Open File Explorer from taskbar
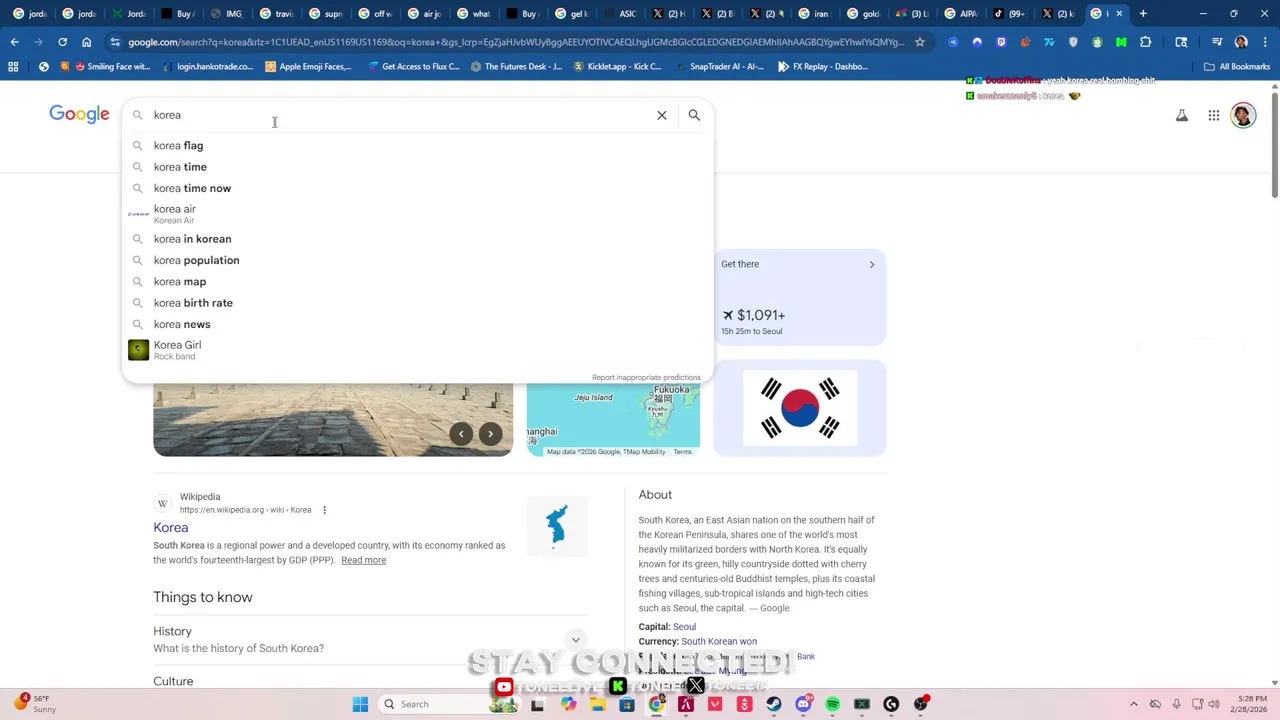Image resolution: width=1280 pixels, height=720 pixels. click(x=597, y=704)
